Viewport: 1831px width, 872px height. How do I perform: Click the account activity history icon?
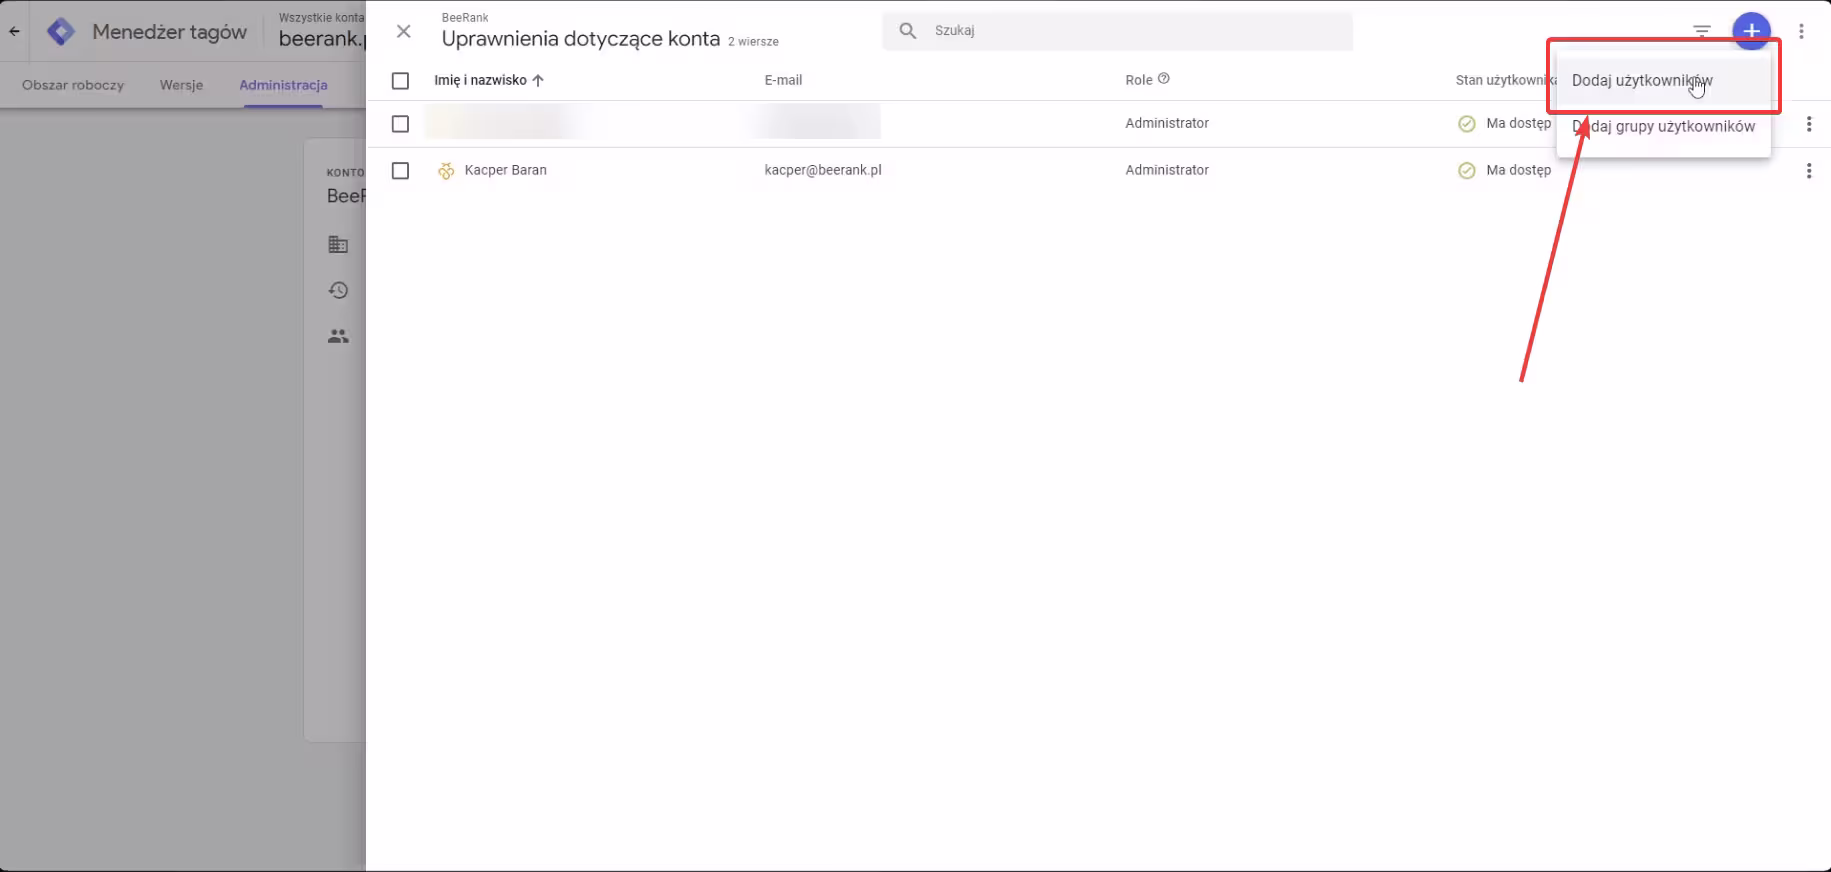[339, 290]
